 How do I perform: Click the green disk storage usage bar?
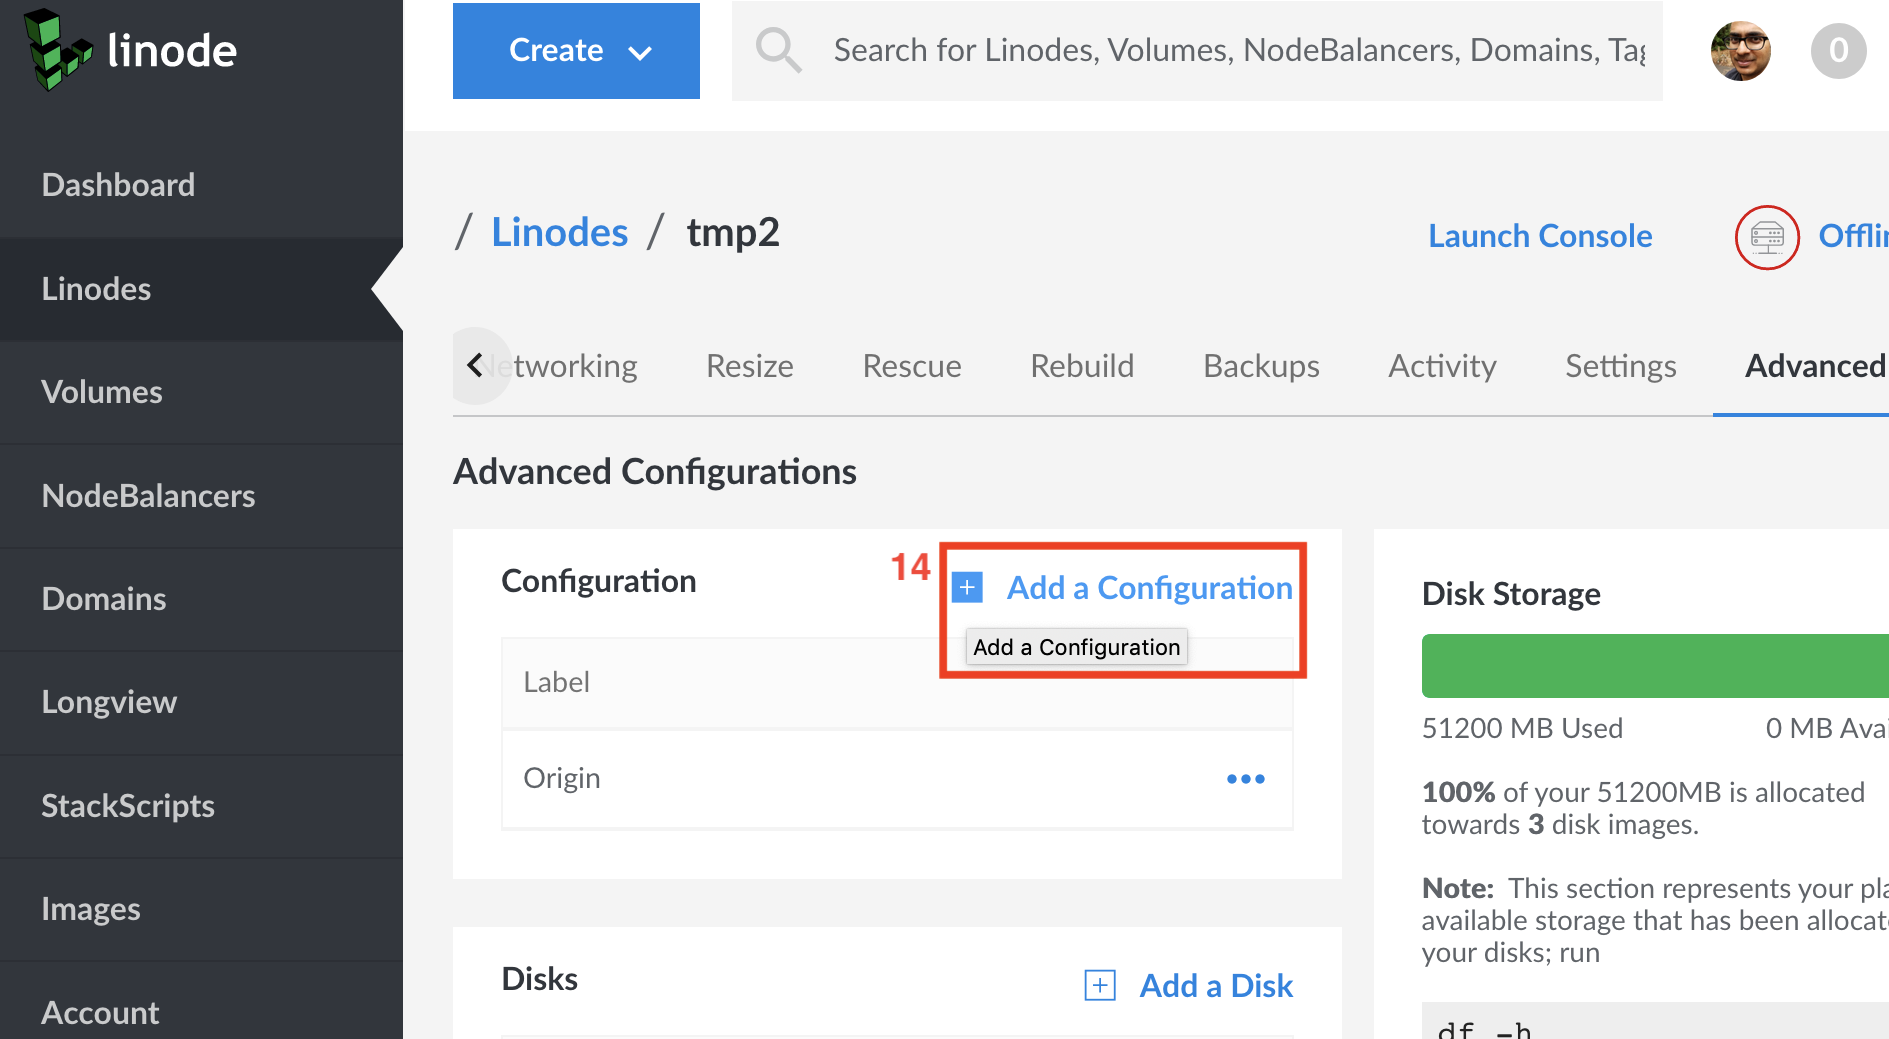1655,665
